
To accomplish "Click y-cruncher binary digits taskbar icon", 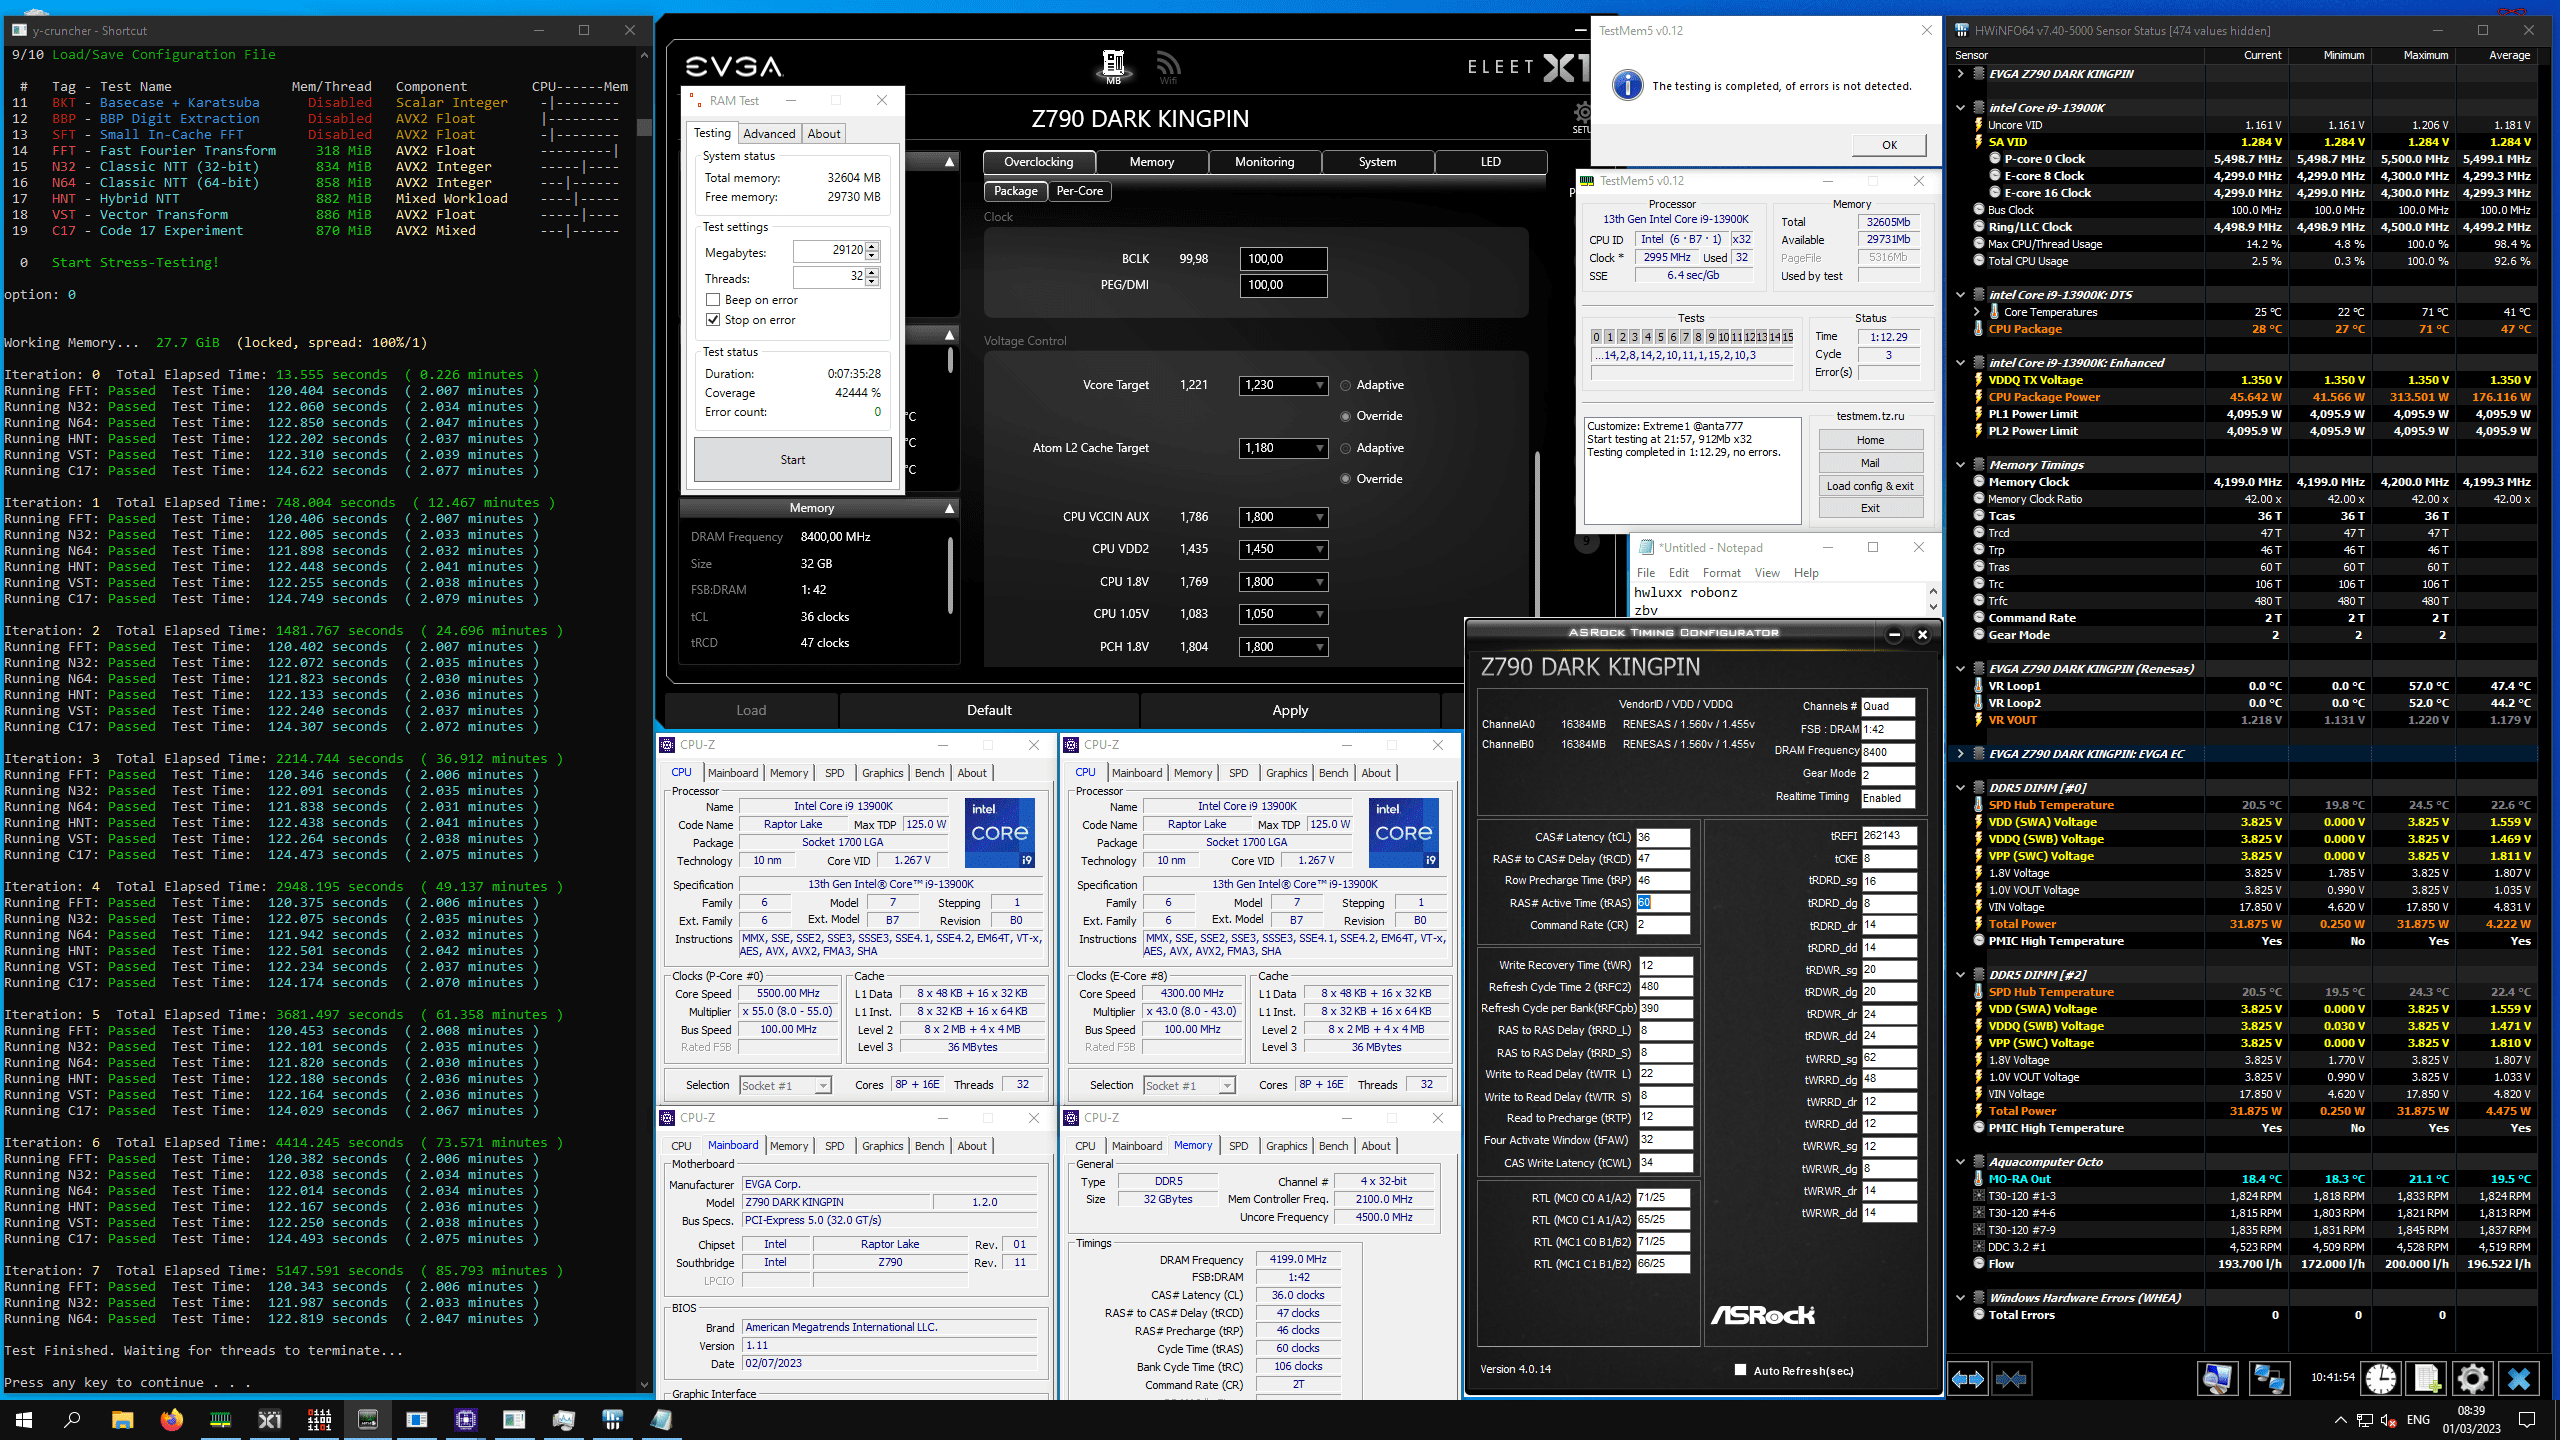I will (x=319, y=1419).
